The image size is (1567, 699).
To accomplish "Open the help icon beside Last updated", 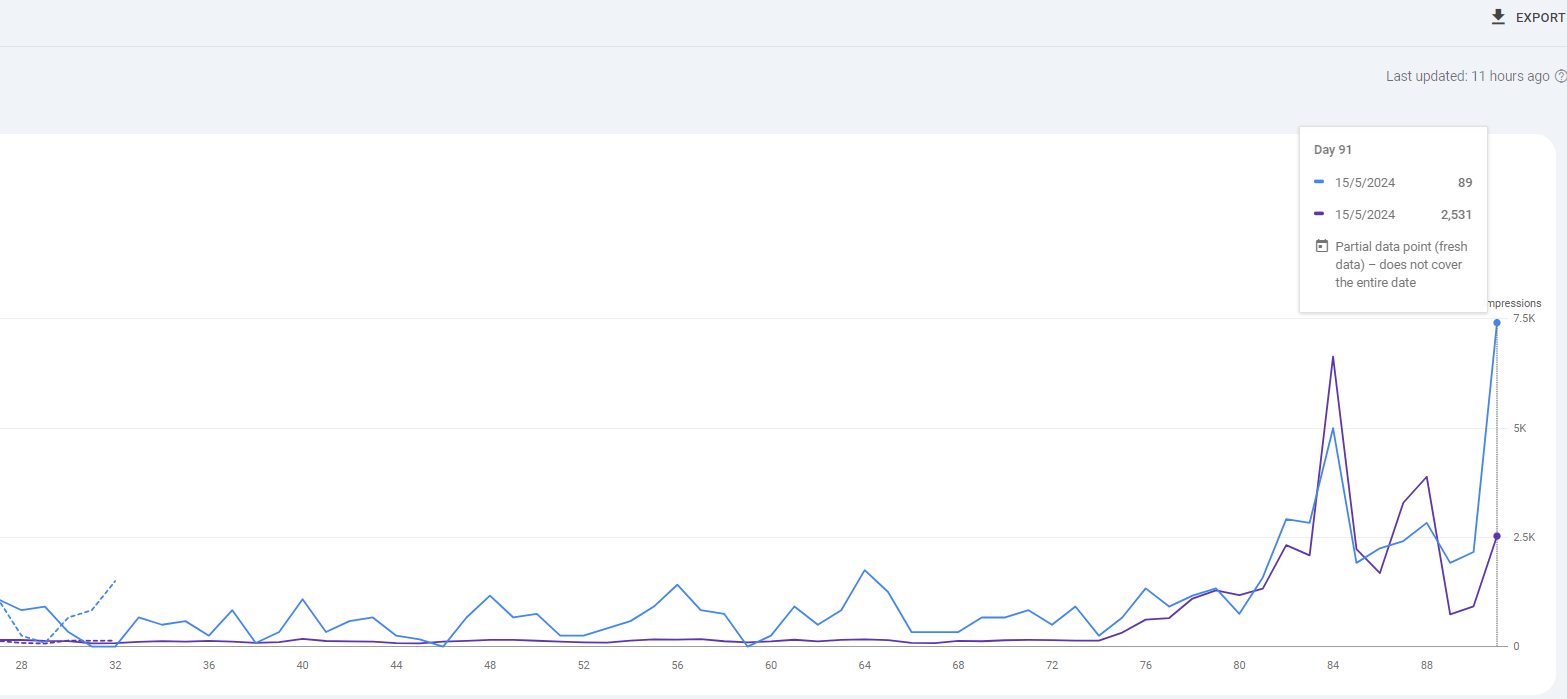I will click(1560, 76).
